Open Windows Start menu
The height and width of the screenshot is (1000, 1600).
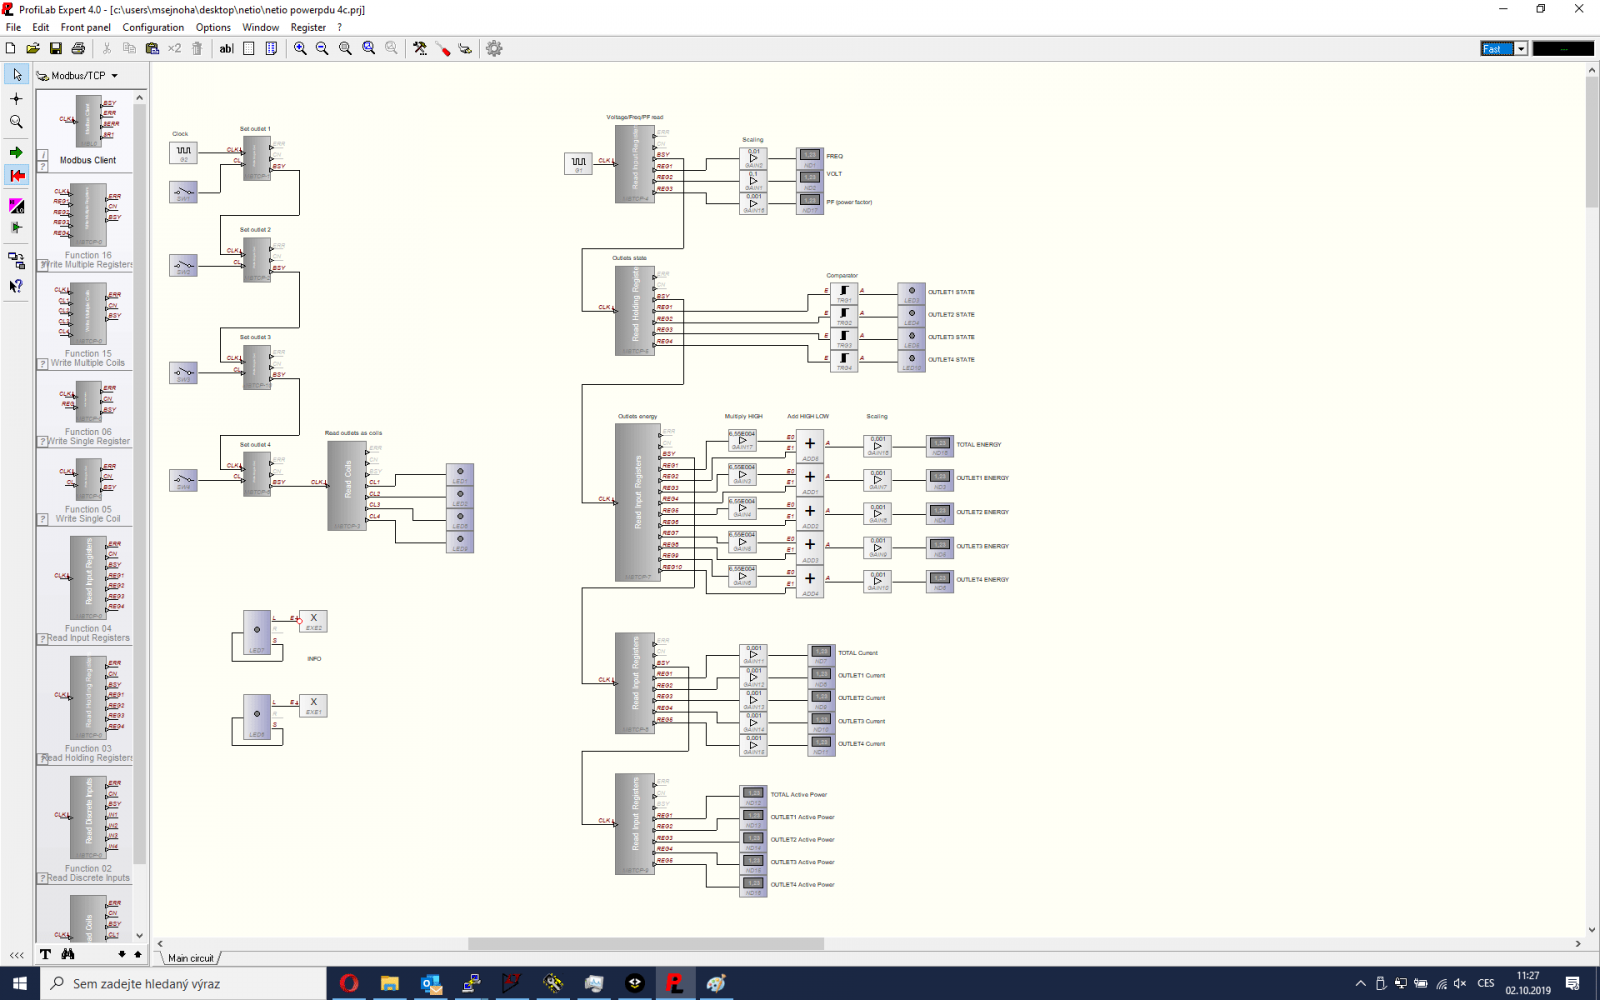[x=20, y=983]
